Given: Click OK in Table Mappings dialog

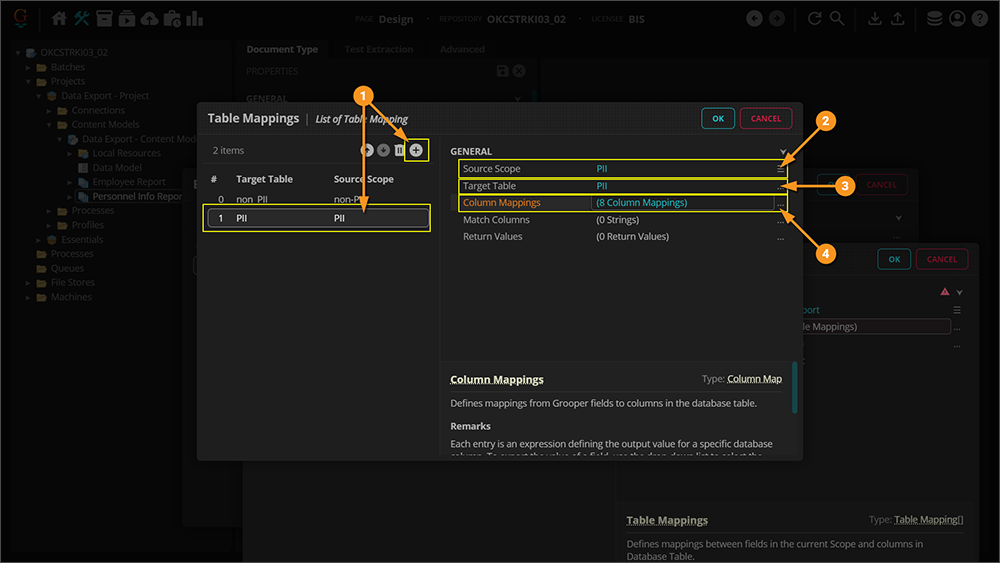Looking at the screenshot, I should (718, 118).
